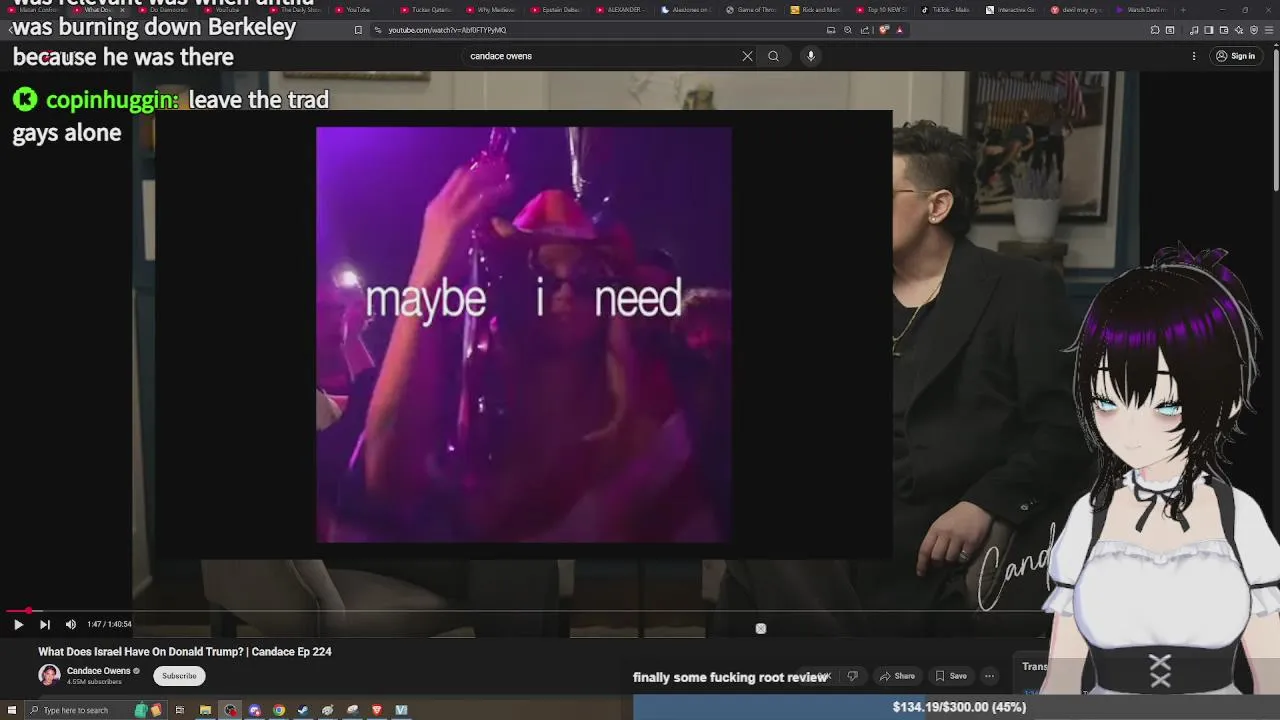Bookmark this page from the address bar
The width and height of the screenshot is (1280, 720).
pyautogui.click(x=358, y=30)
